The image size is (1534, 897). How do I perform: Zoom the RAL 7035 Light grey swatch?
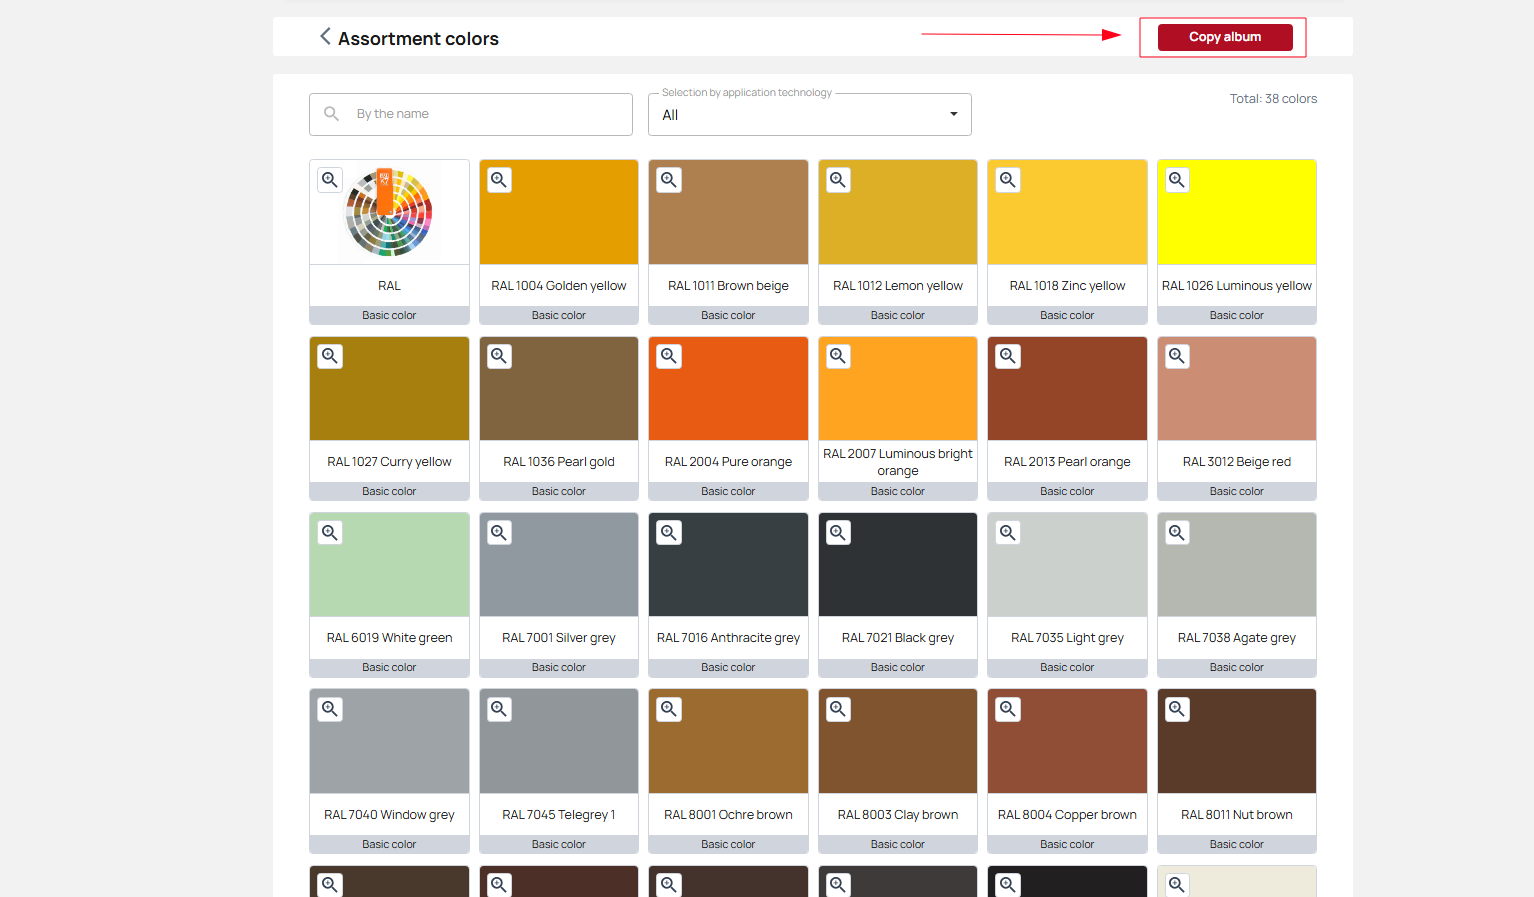[x=1008, y=533]
